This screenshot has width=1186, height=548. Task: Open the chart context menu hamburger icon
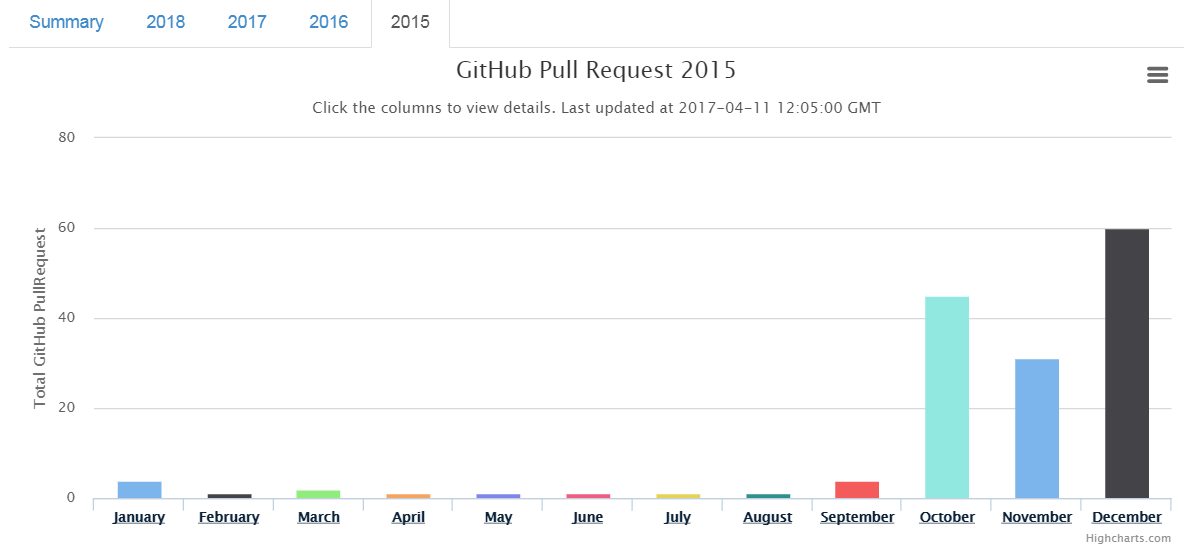click(x=1157, y=75)
